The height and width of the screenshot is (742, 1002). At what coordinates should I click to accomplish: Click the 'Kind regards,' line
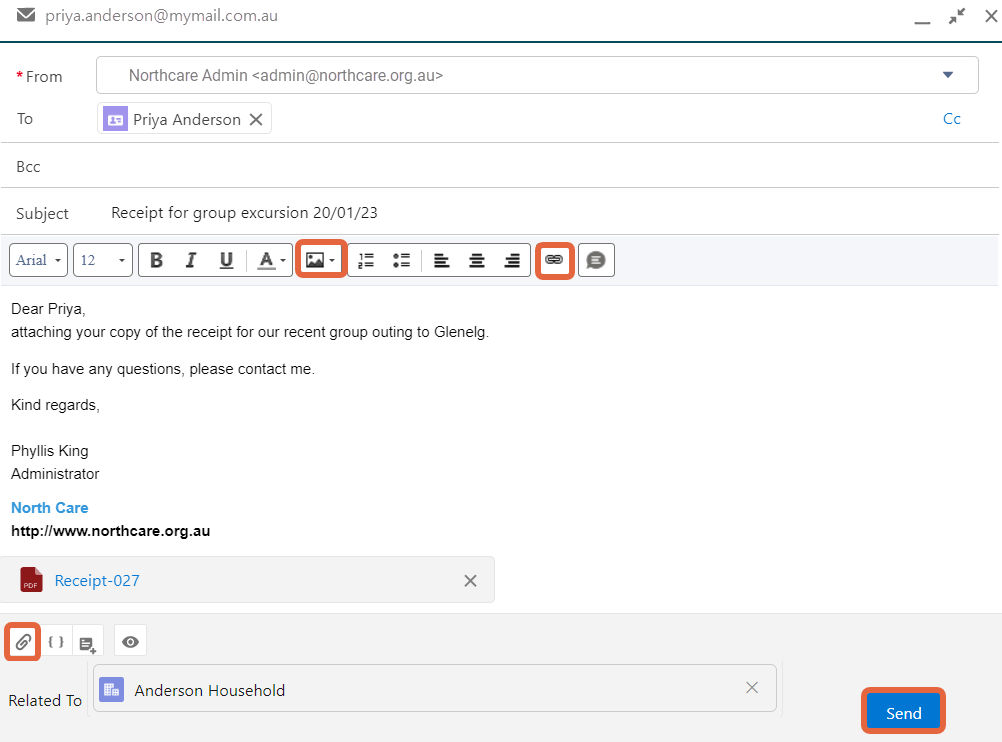click(x=55, y=405)
